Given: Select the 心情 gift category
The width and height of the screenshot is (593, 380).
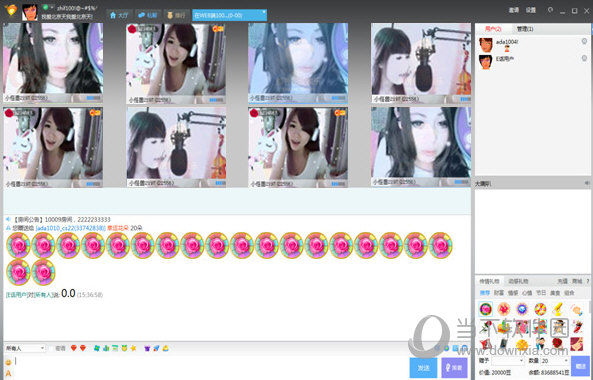Looking at the screenshot, I should (527, 293).
